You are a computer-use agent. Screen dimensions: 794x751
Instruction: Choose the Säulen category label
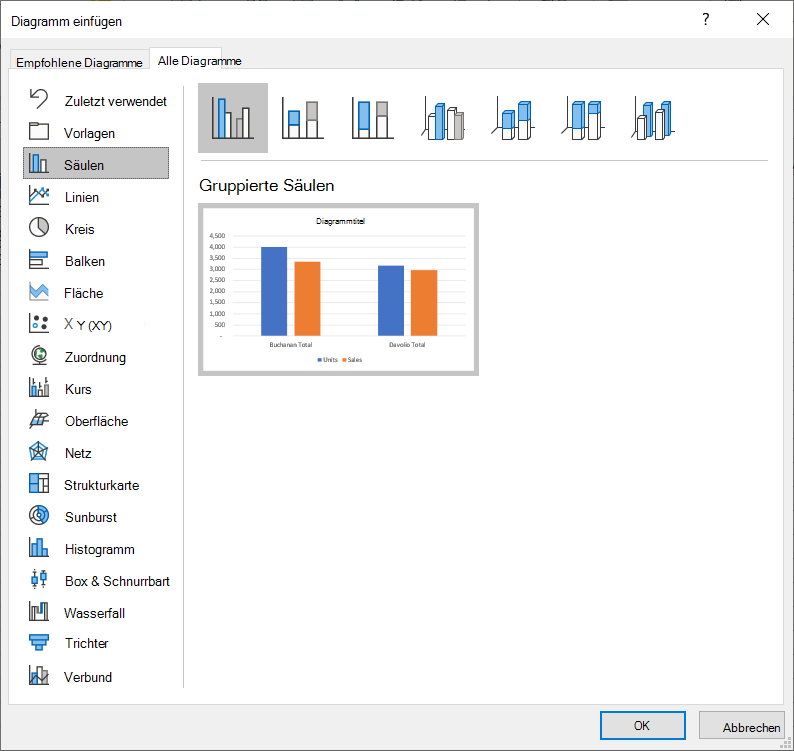pyautogui.click(x=84, y=165)
